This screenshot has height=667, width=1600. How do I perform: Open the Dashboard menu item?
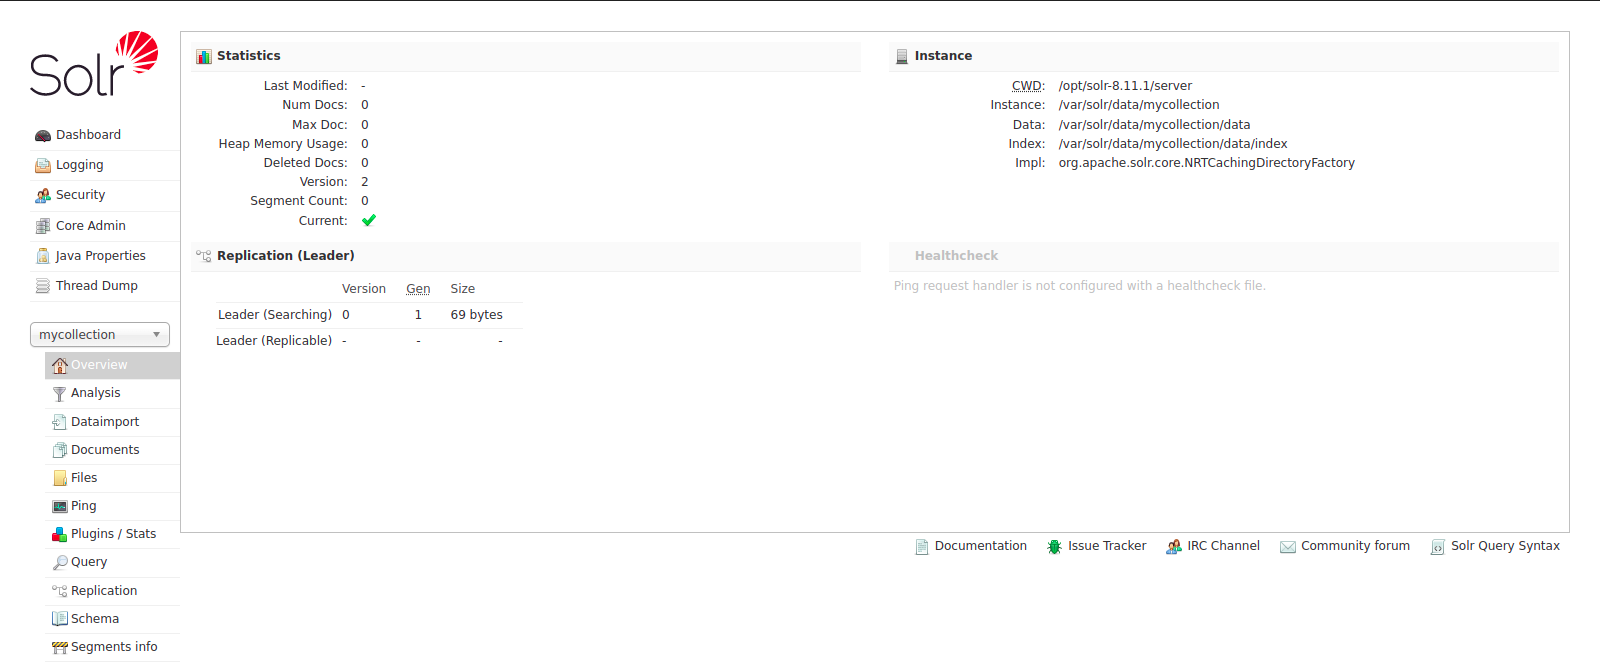(88, 135)
